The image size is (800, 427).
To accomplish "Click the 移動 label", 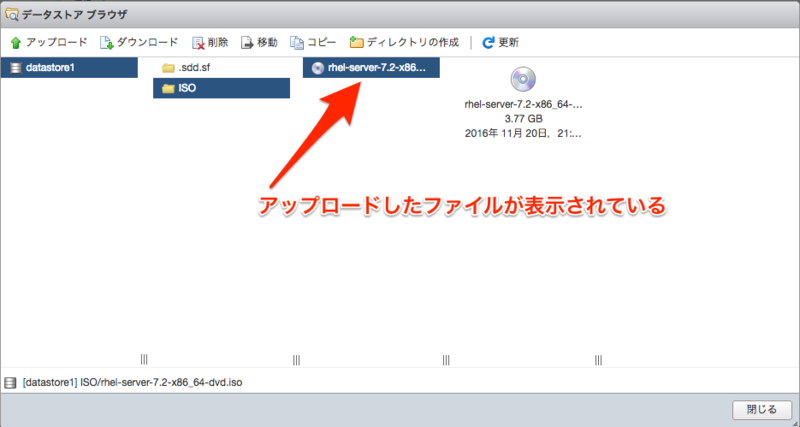I will tap(267, 42).
